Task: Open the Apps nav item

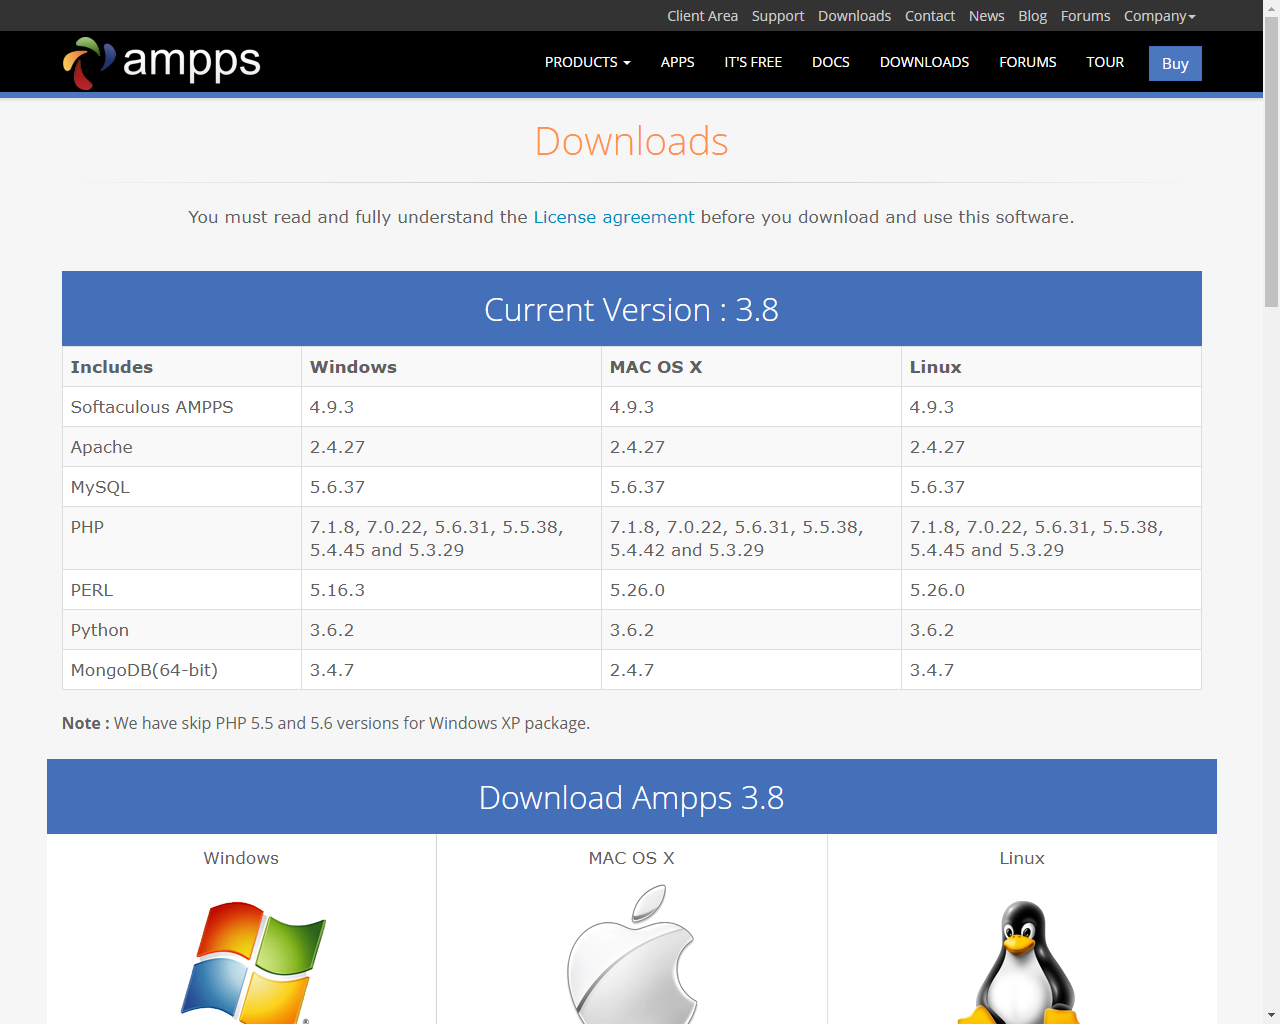Action: click(x=677, y=62)
